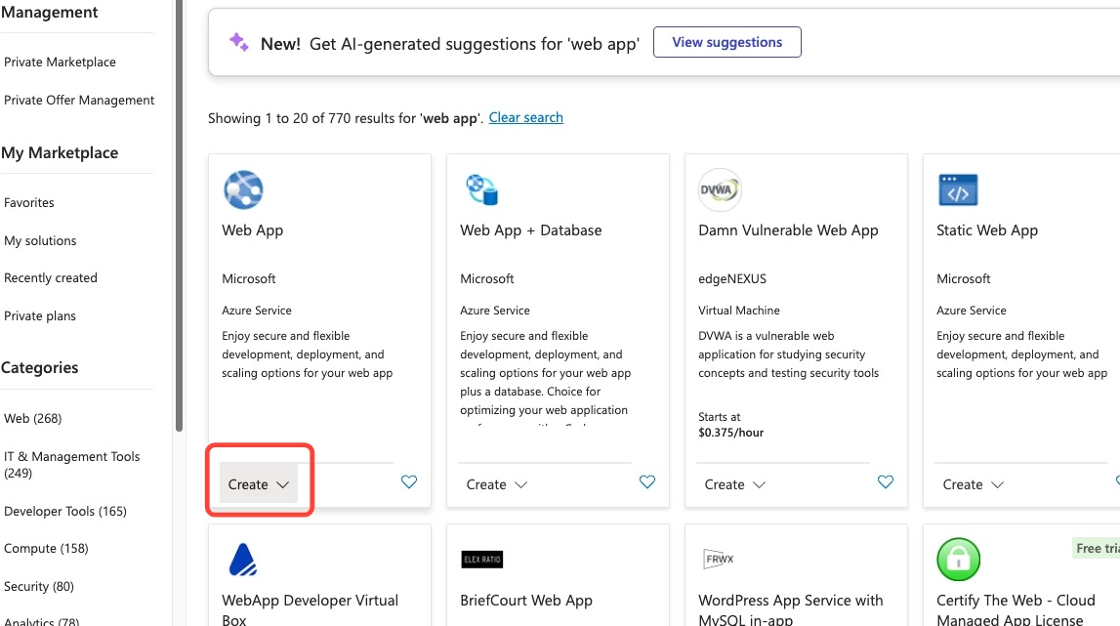
Task: Click the results count text for 'web app'
Action: tap(346, 118)
